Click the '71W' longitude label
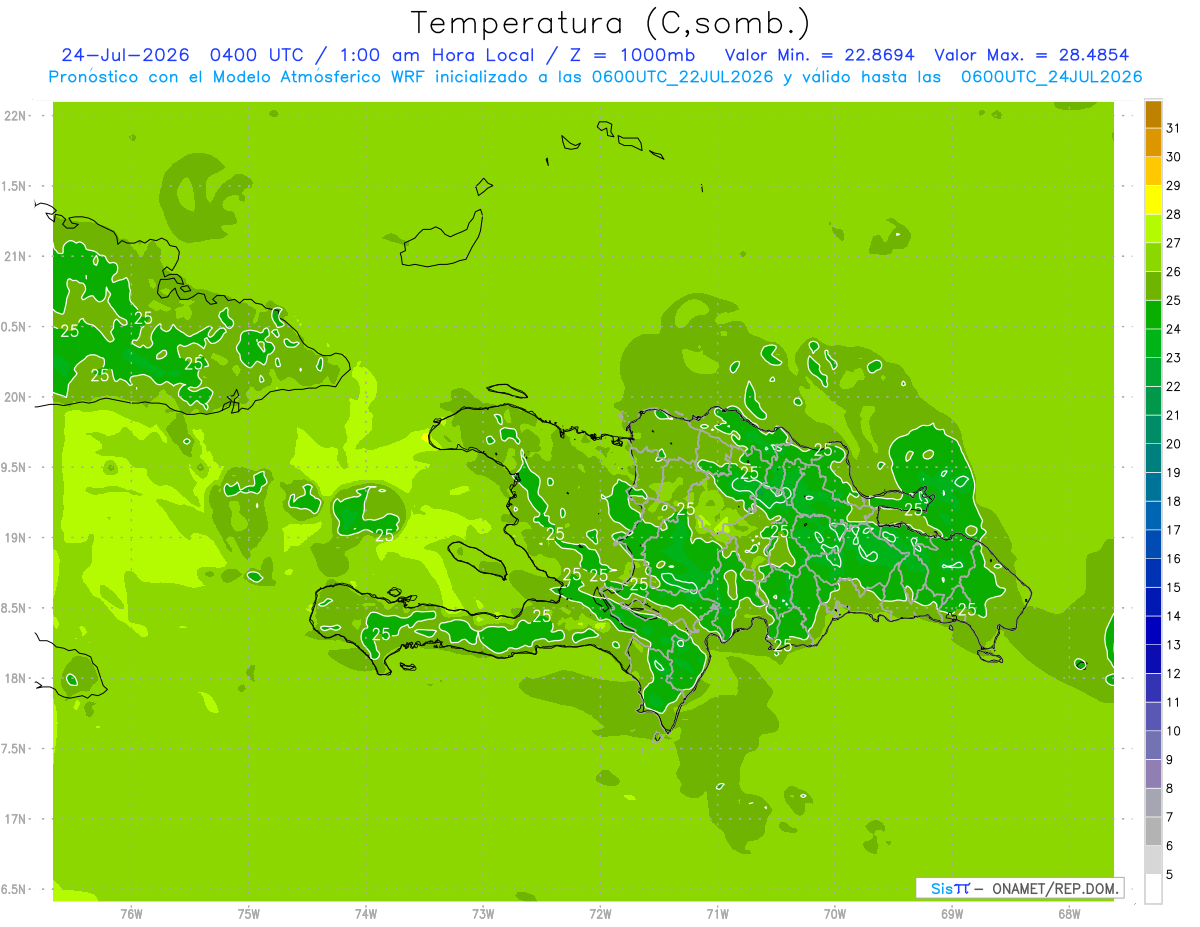This screenshot has height=927, width=1200. tap(717, 914)
